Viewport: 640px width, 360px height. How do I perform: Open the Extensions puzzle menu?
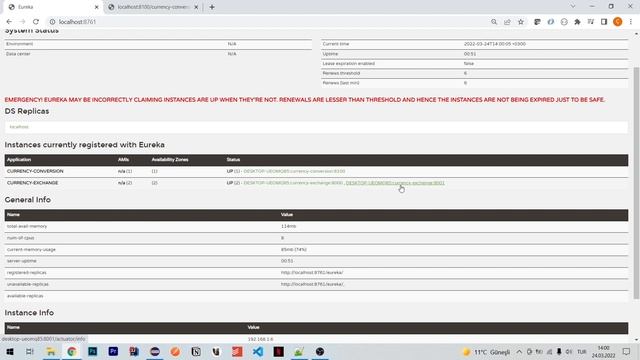pyautogui.click(x=577, y=22)
